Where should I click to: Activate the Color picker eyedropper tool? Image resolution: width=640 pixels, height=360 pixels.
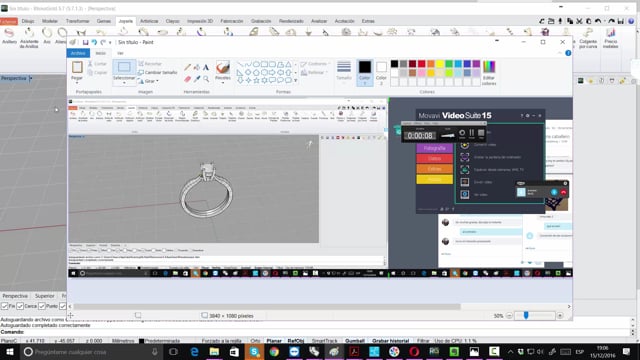point(197,79)
